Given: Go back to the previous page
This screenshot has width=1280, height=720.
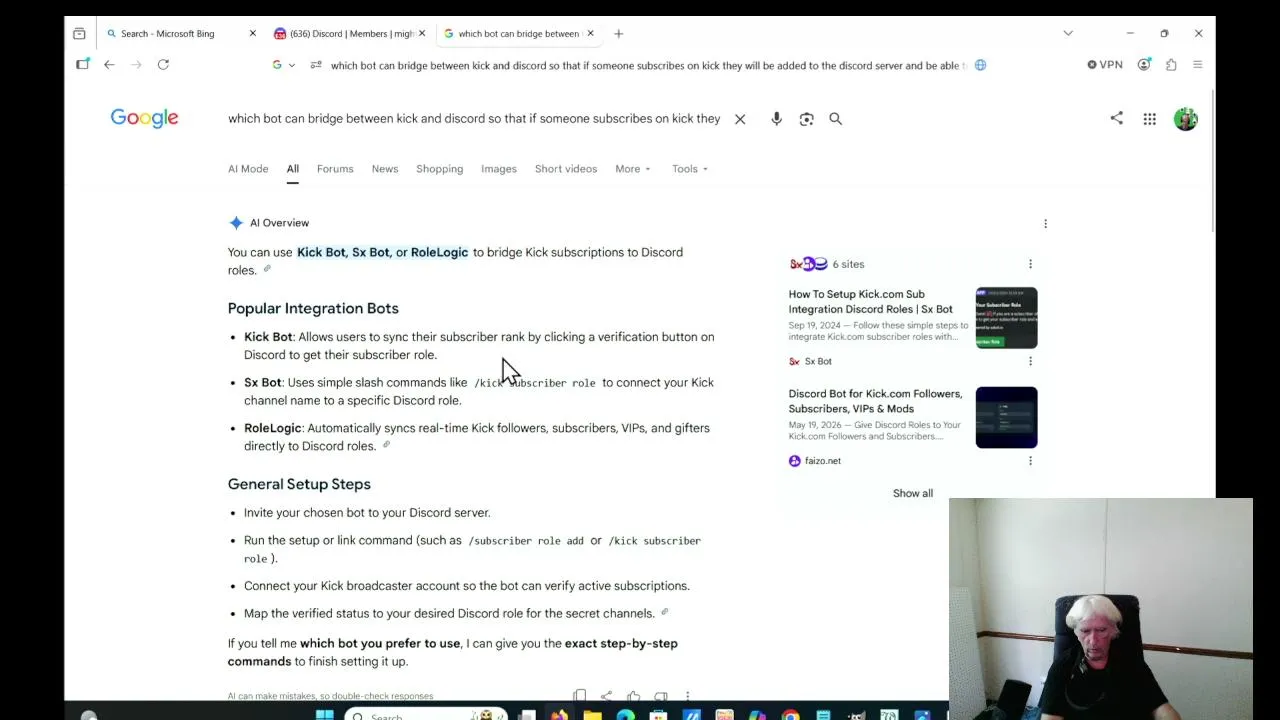Looking at the screenshot, I should pyautogui.click(x=109, y=64).
